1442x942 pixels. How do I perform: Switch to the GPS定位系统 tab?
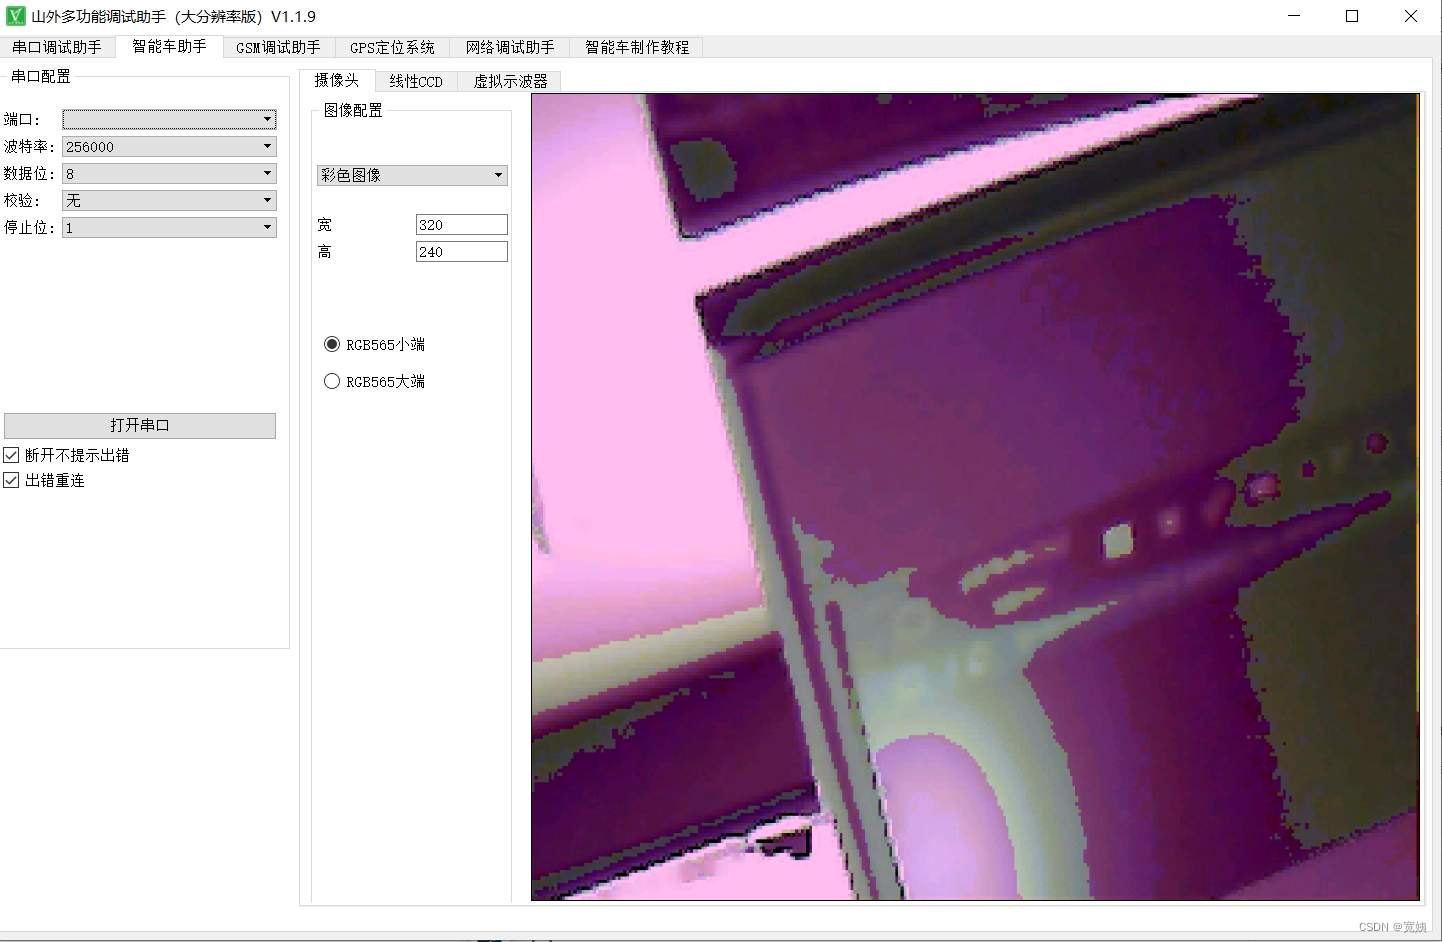(391, 46)
